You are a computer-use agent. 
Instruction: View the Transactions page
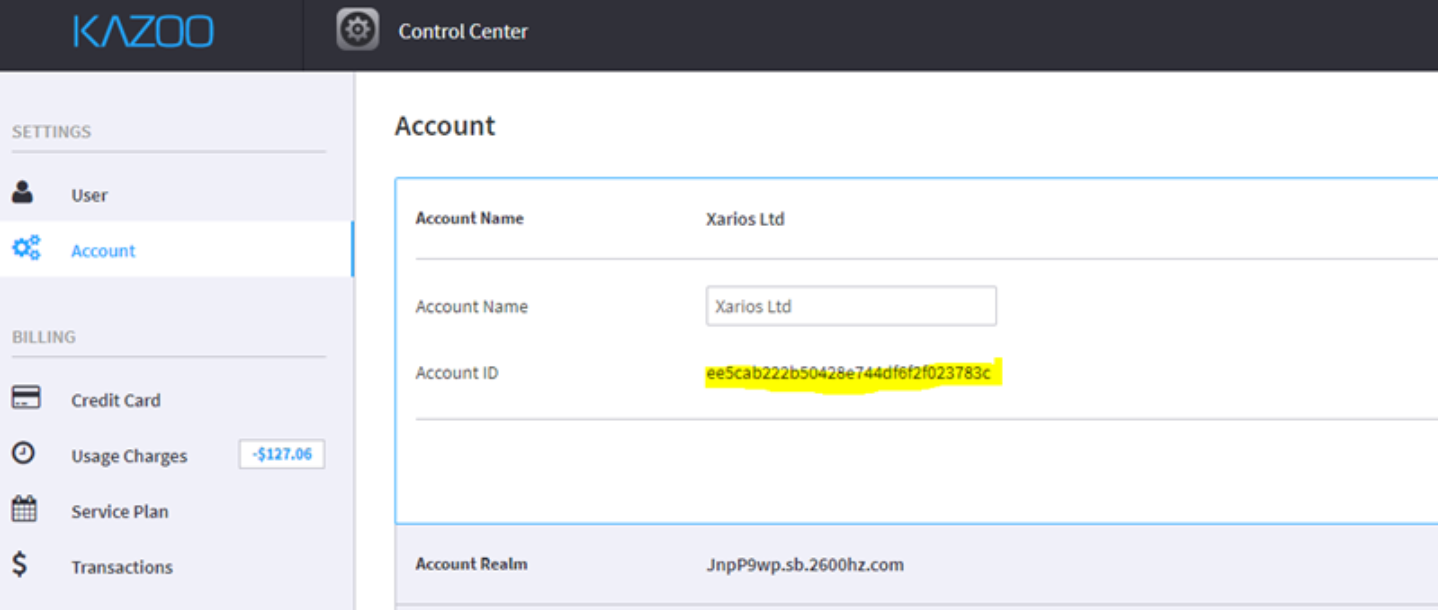coord(121,567)
